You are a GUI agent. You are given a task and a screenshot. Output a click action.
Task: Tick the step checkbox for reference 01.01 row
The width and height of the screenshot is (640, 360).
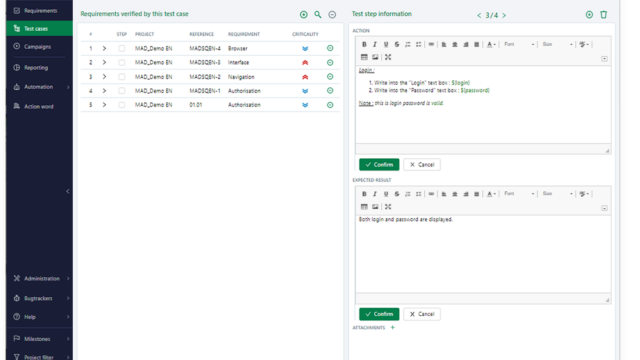(122, 105)
